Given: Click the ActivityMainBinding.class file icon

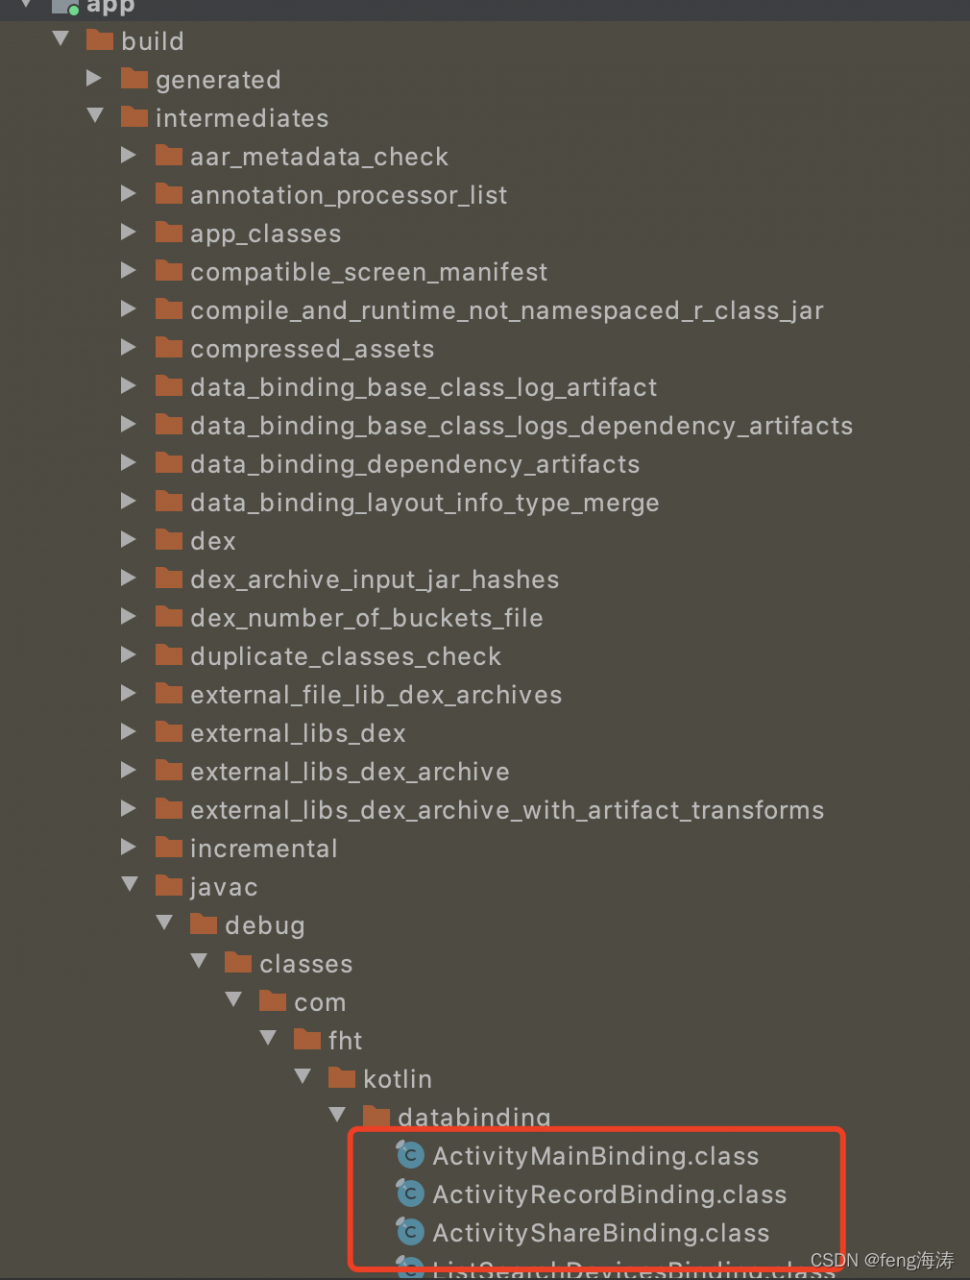Looking at the screenshot, I should [x=410, y=1155].
